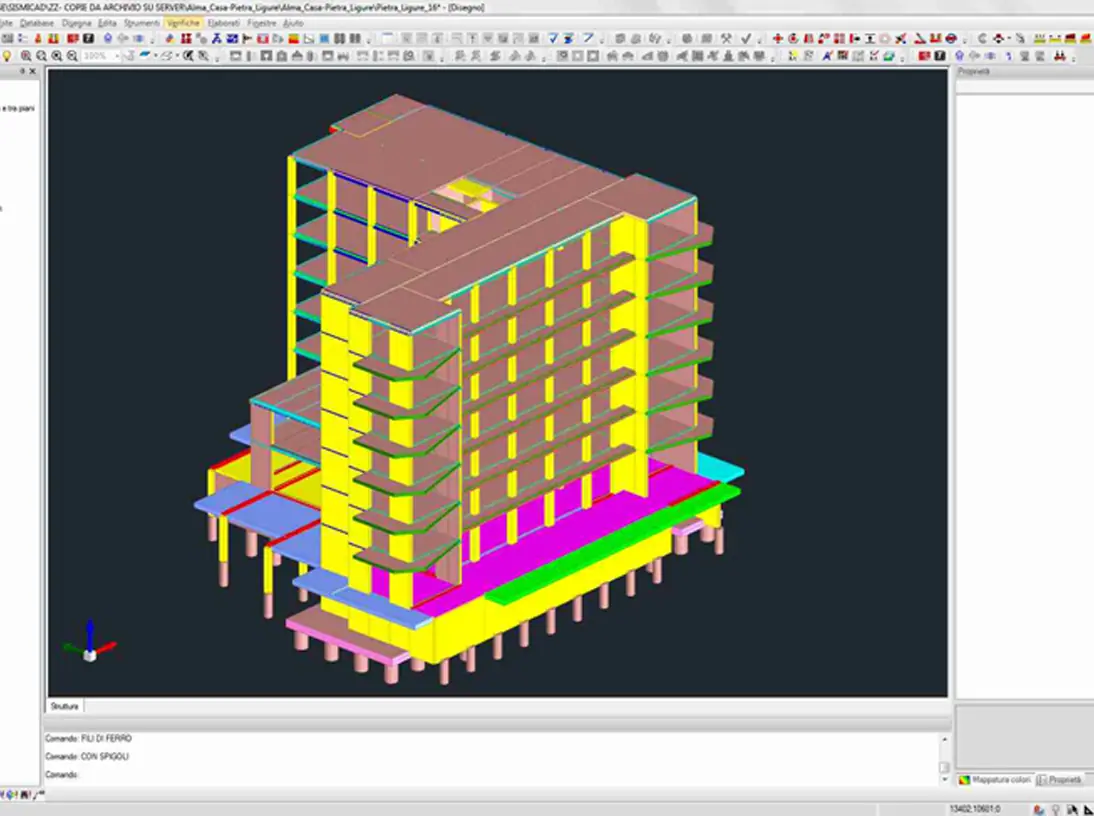Open the Elaborati menu

222,22
